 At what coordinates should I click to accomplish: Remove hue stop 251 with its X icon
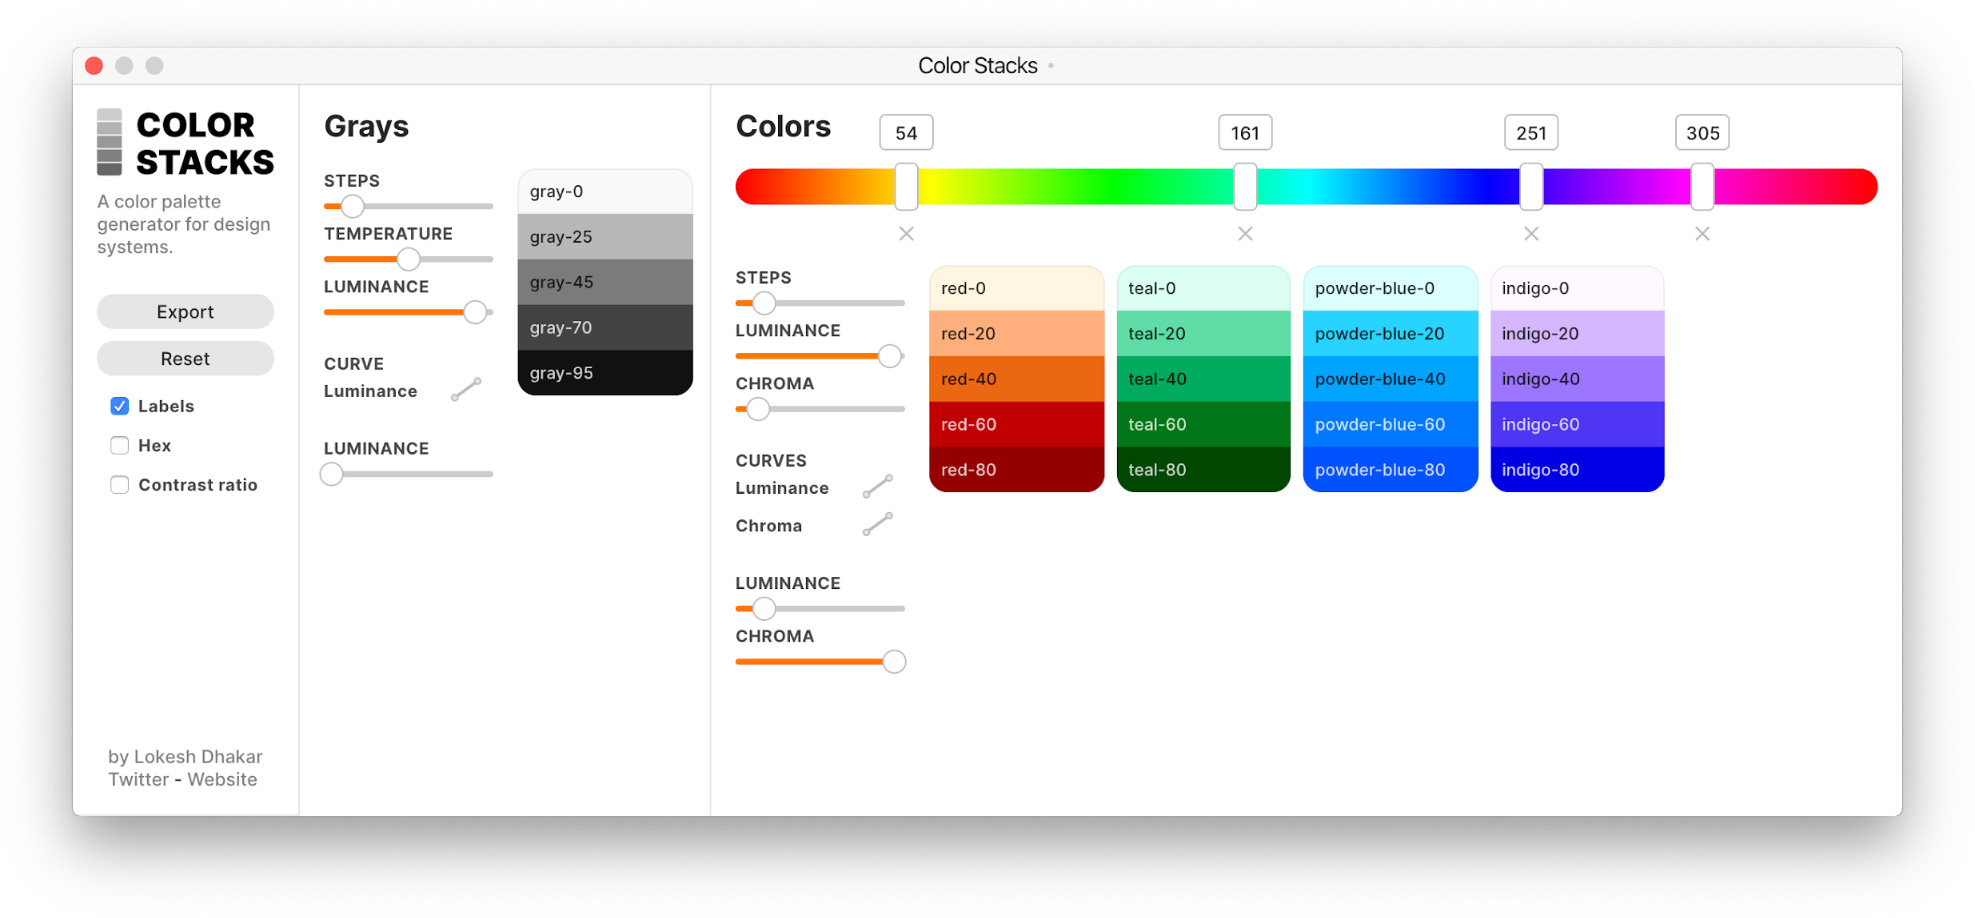pyautogui.click(x=1531, y=234)
